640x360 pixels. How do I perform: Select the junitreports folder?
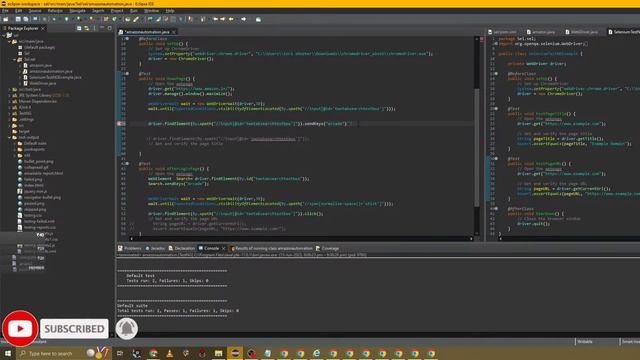coord(31,149)
